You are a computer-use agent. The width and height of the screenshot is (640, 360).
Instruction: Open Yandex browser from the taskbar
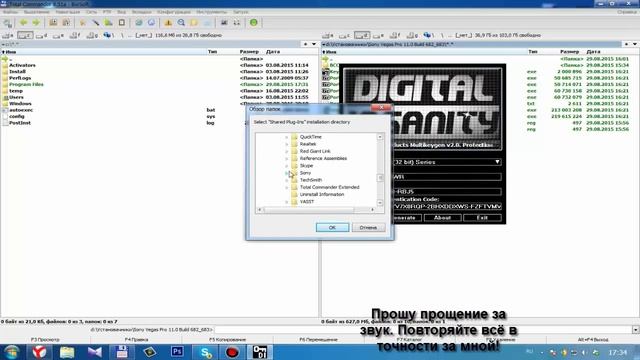tap(39, 352)
